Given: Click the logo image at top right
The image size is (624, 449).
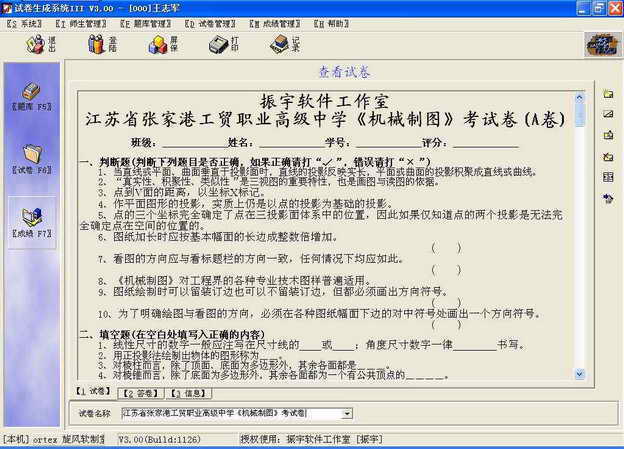Looking at the screenshot, I should pos(600,45).
